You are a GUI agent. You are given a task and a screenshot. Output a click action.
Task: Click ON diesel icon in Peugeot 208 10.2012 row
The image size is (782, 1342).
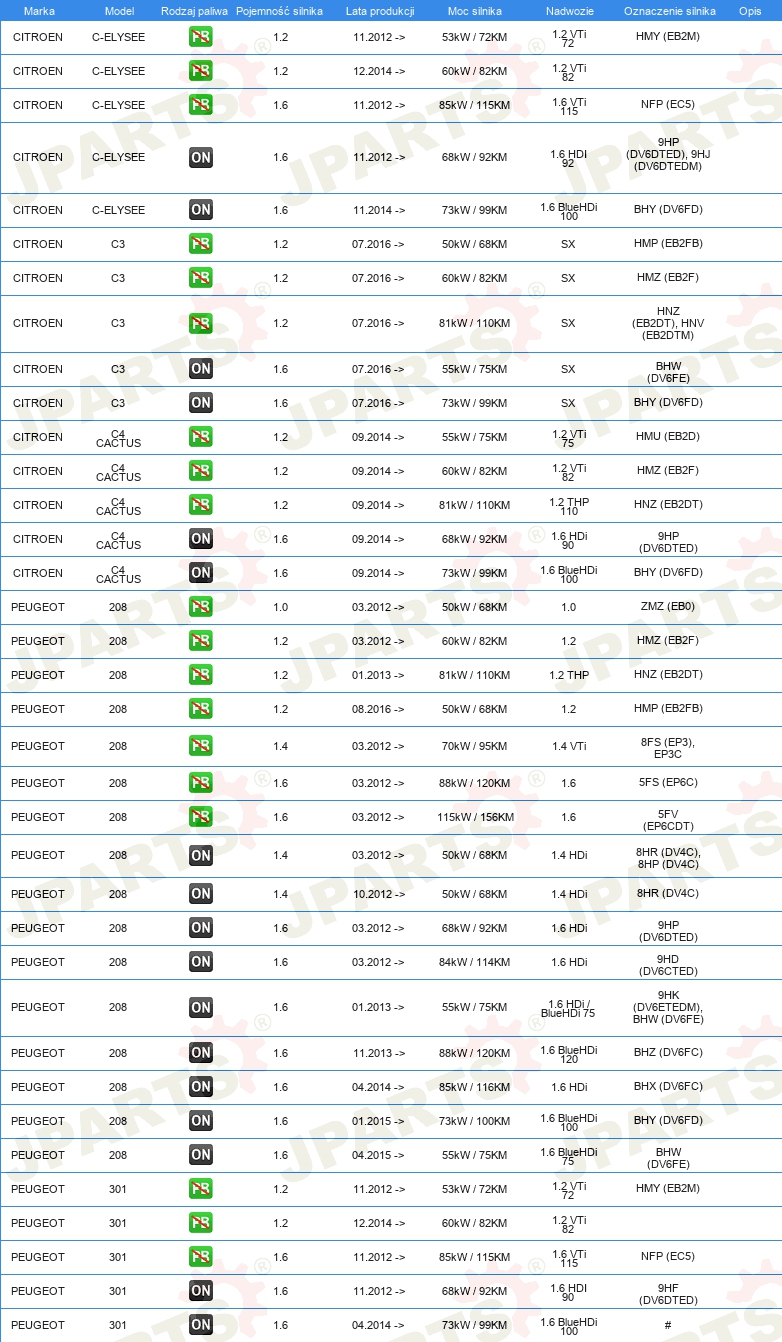201,894
